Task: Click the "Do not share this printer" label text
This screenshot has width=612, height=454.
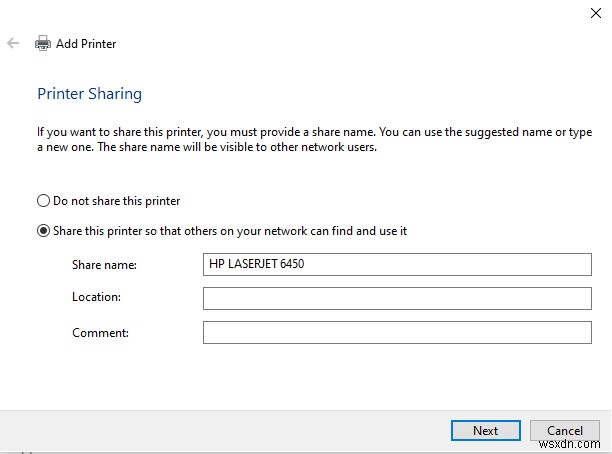Action: point(117,201)
